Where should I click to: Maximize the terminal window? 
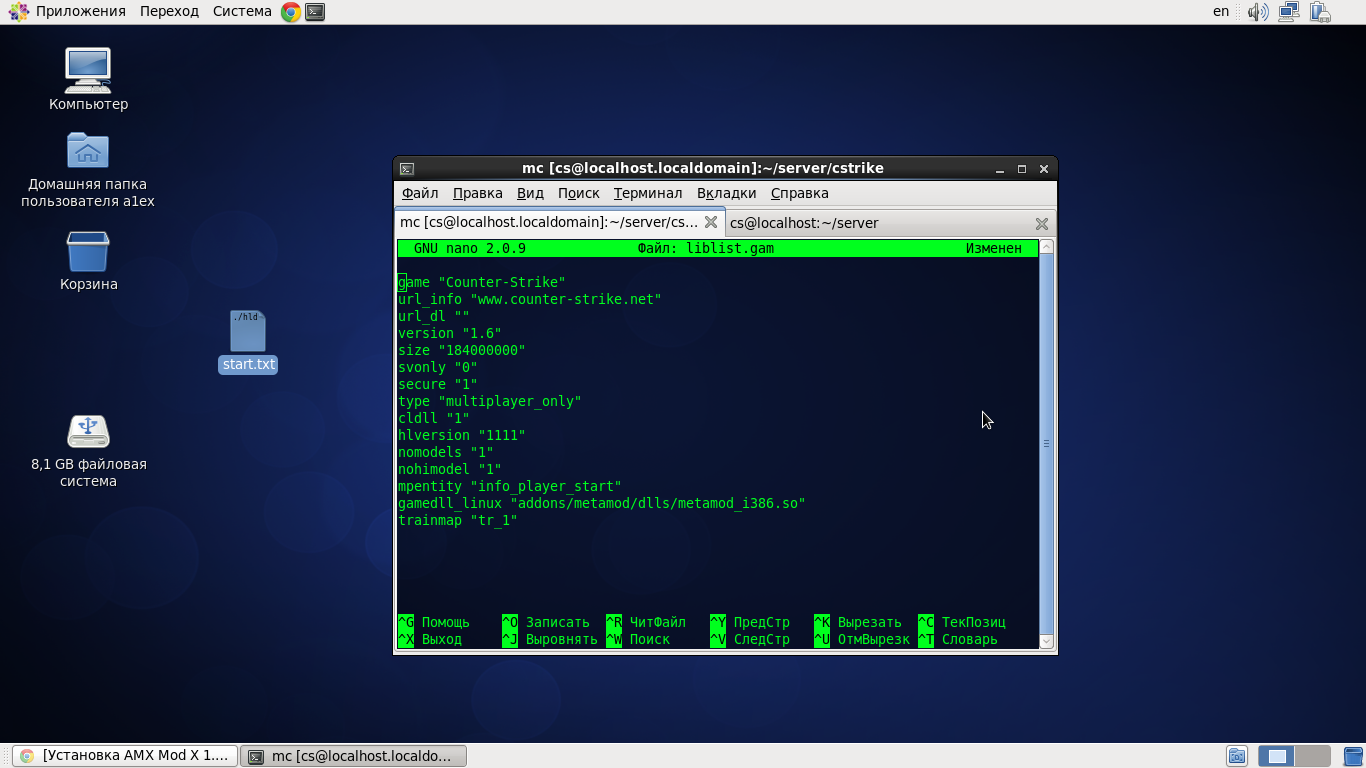point(1022,169)
